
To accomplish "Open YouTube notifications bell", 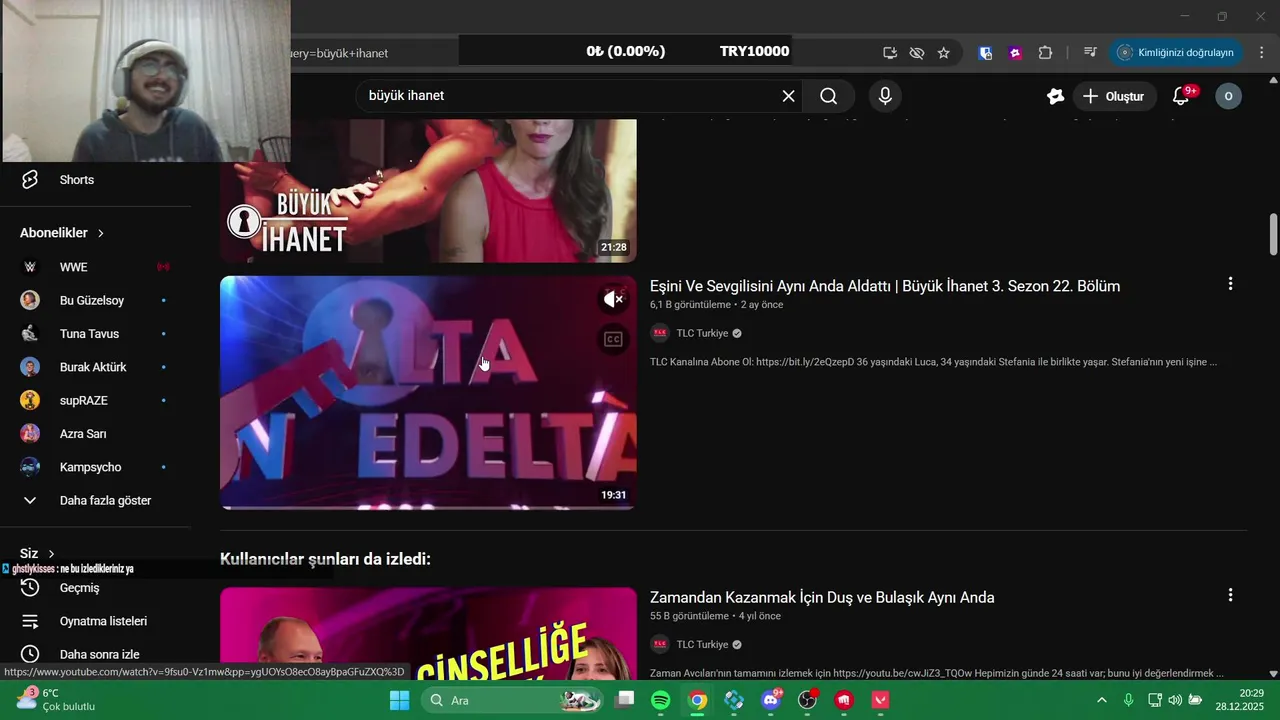I will point(1182,96).
